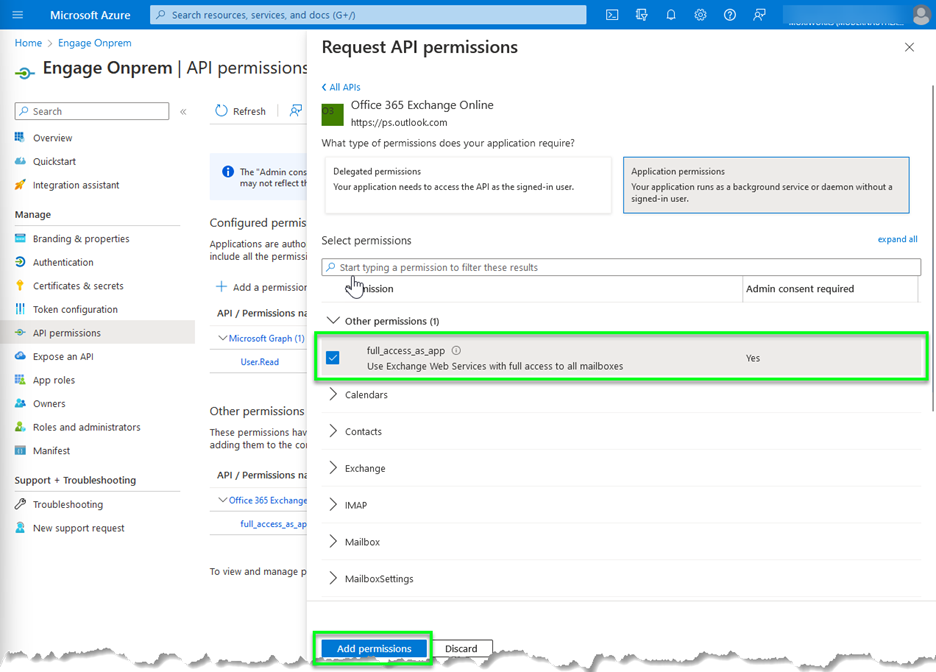Open the settings gear in header

(700, 15)
